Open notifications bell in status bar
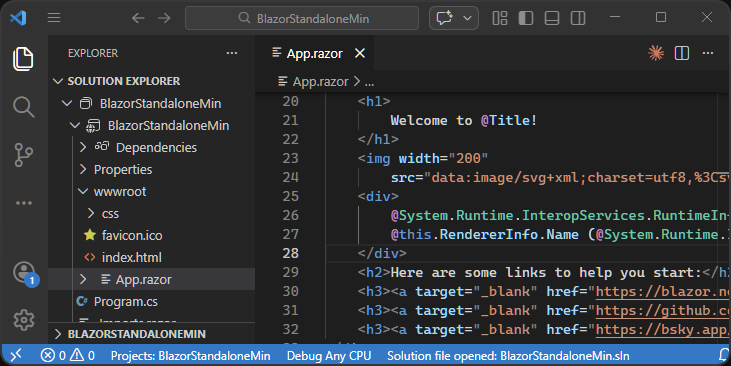Viewport: 731px width, 366px height. pos(724,356)
